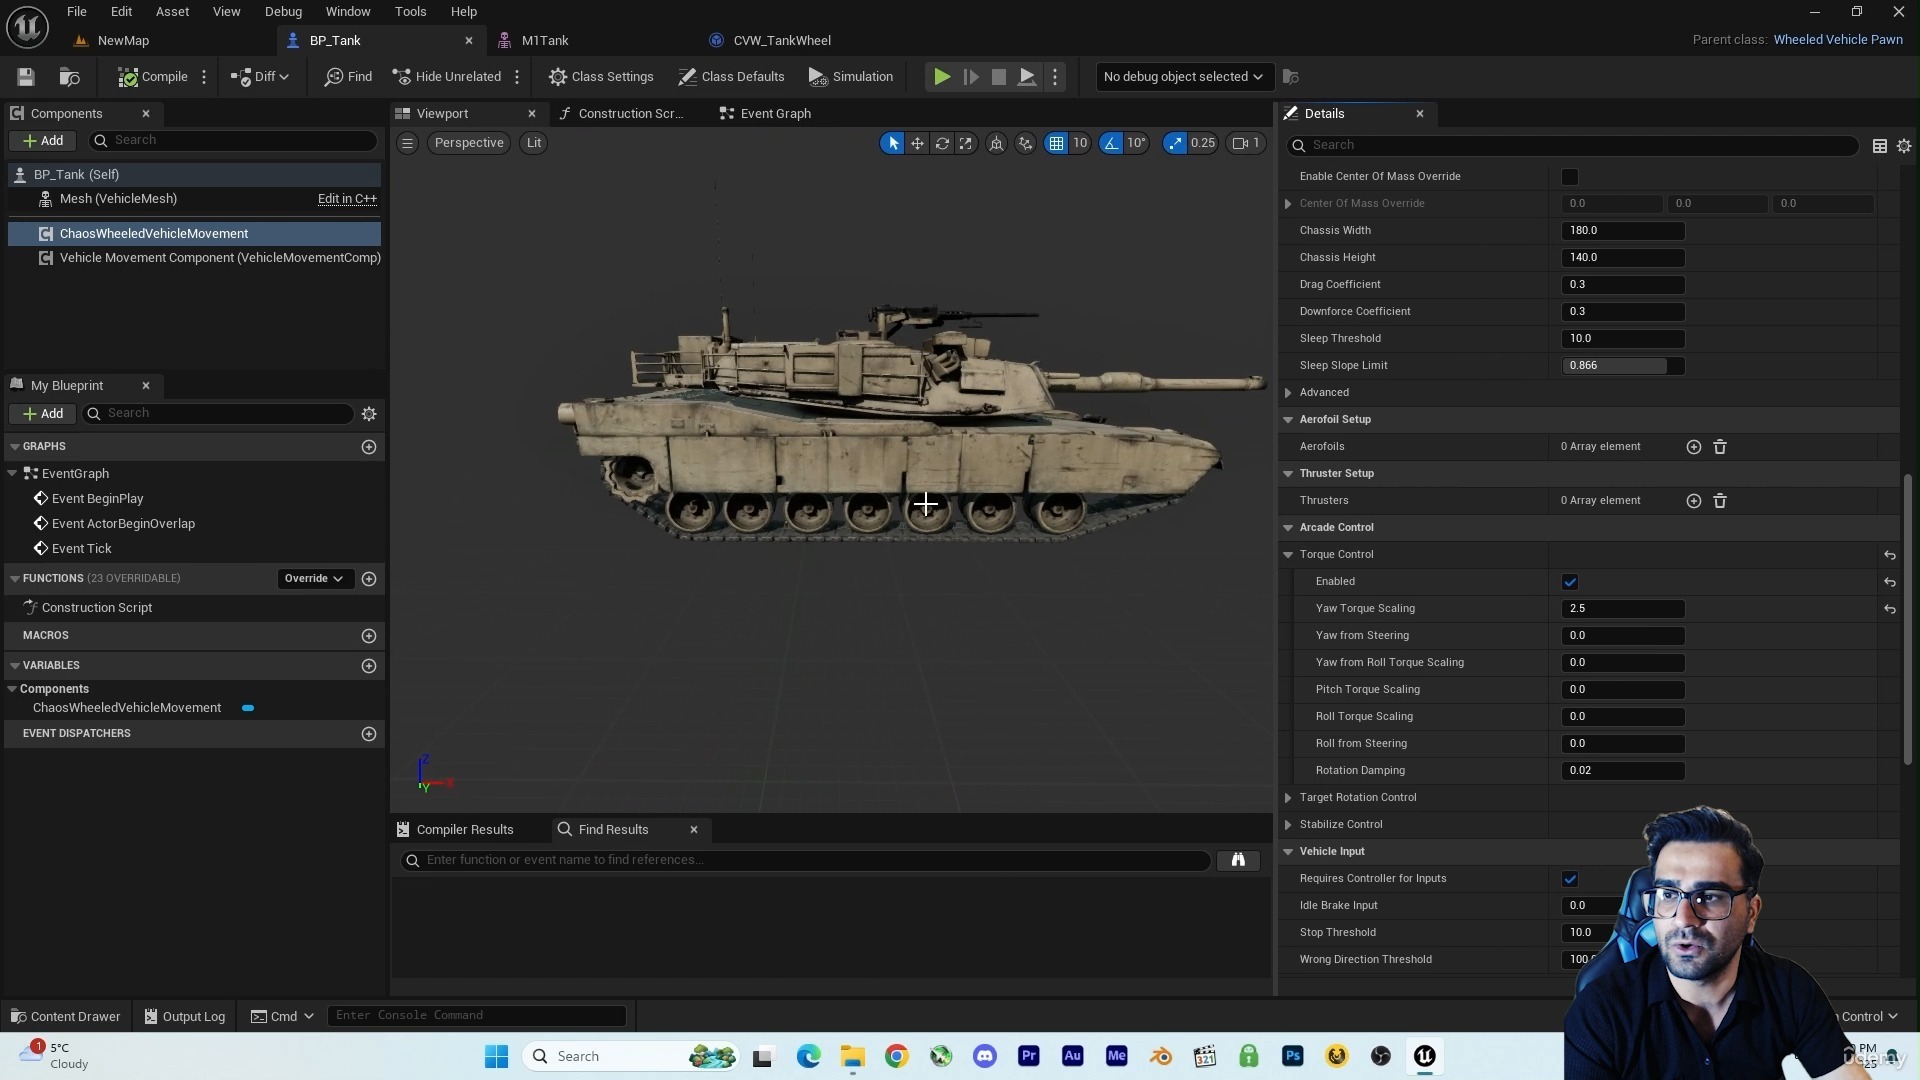Remove all Thrusters array elements trash icon
The height and width of the screenshot is (1080, 1920).
click(x=1720, y=501)
